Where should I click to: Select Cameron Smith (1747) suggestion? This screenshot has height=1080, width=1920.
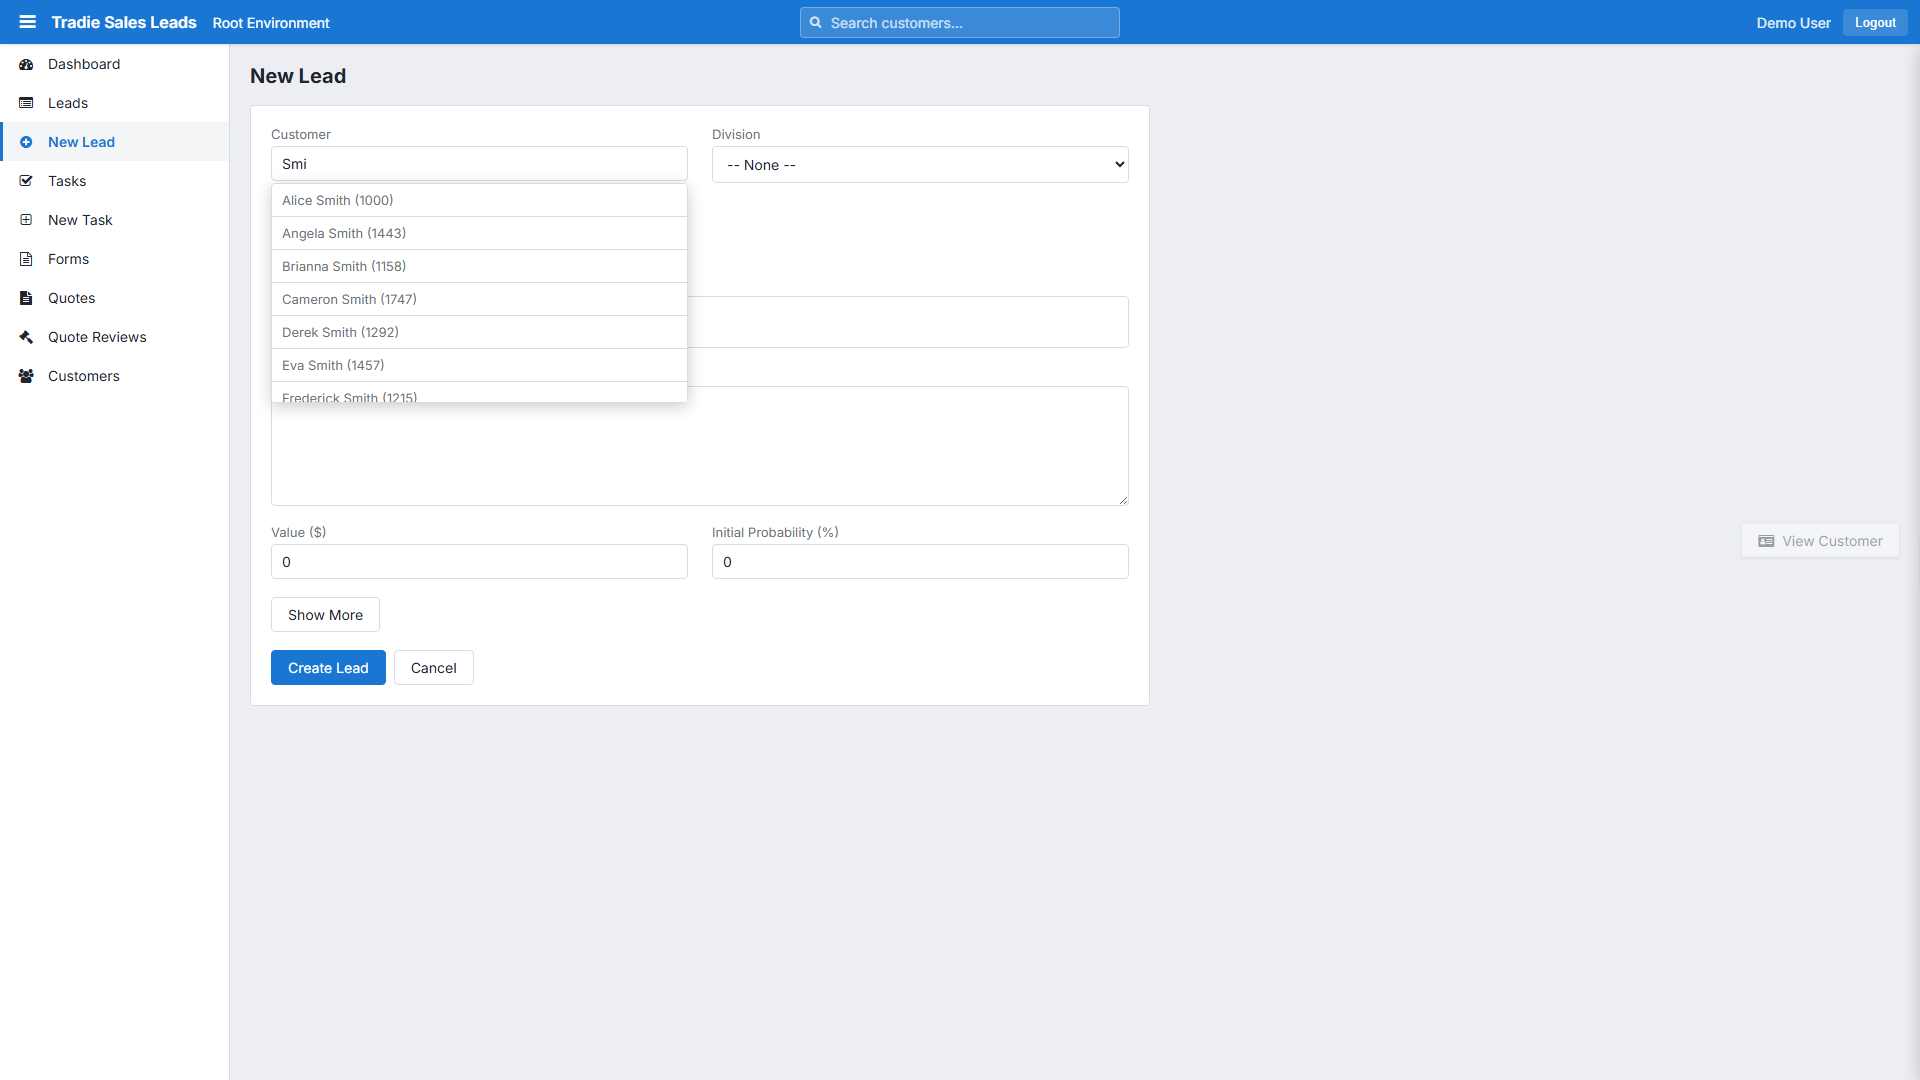click(479, 299)
